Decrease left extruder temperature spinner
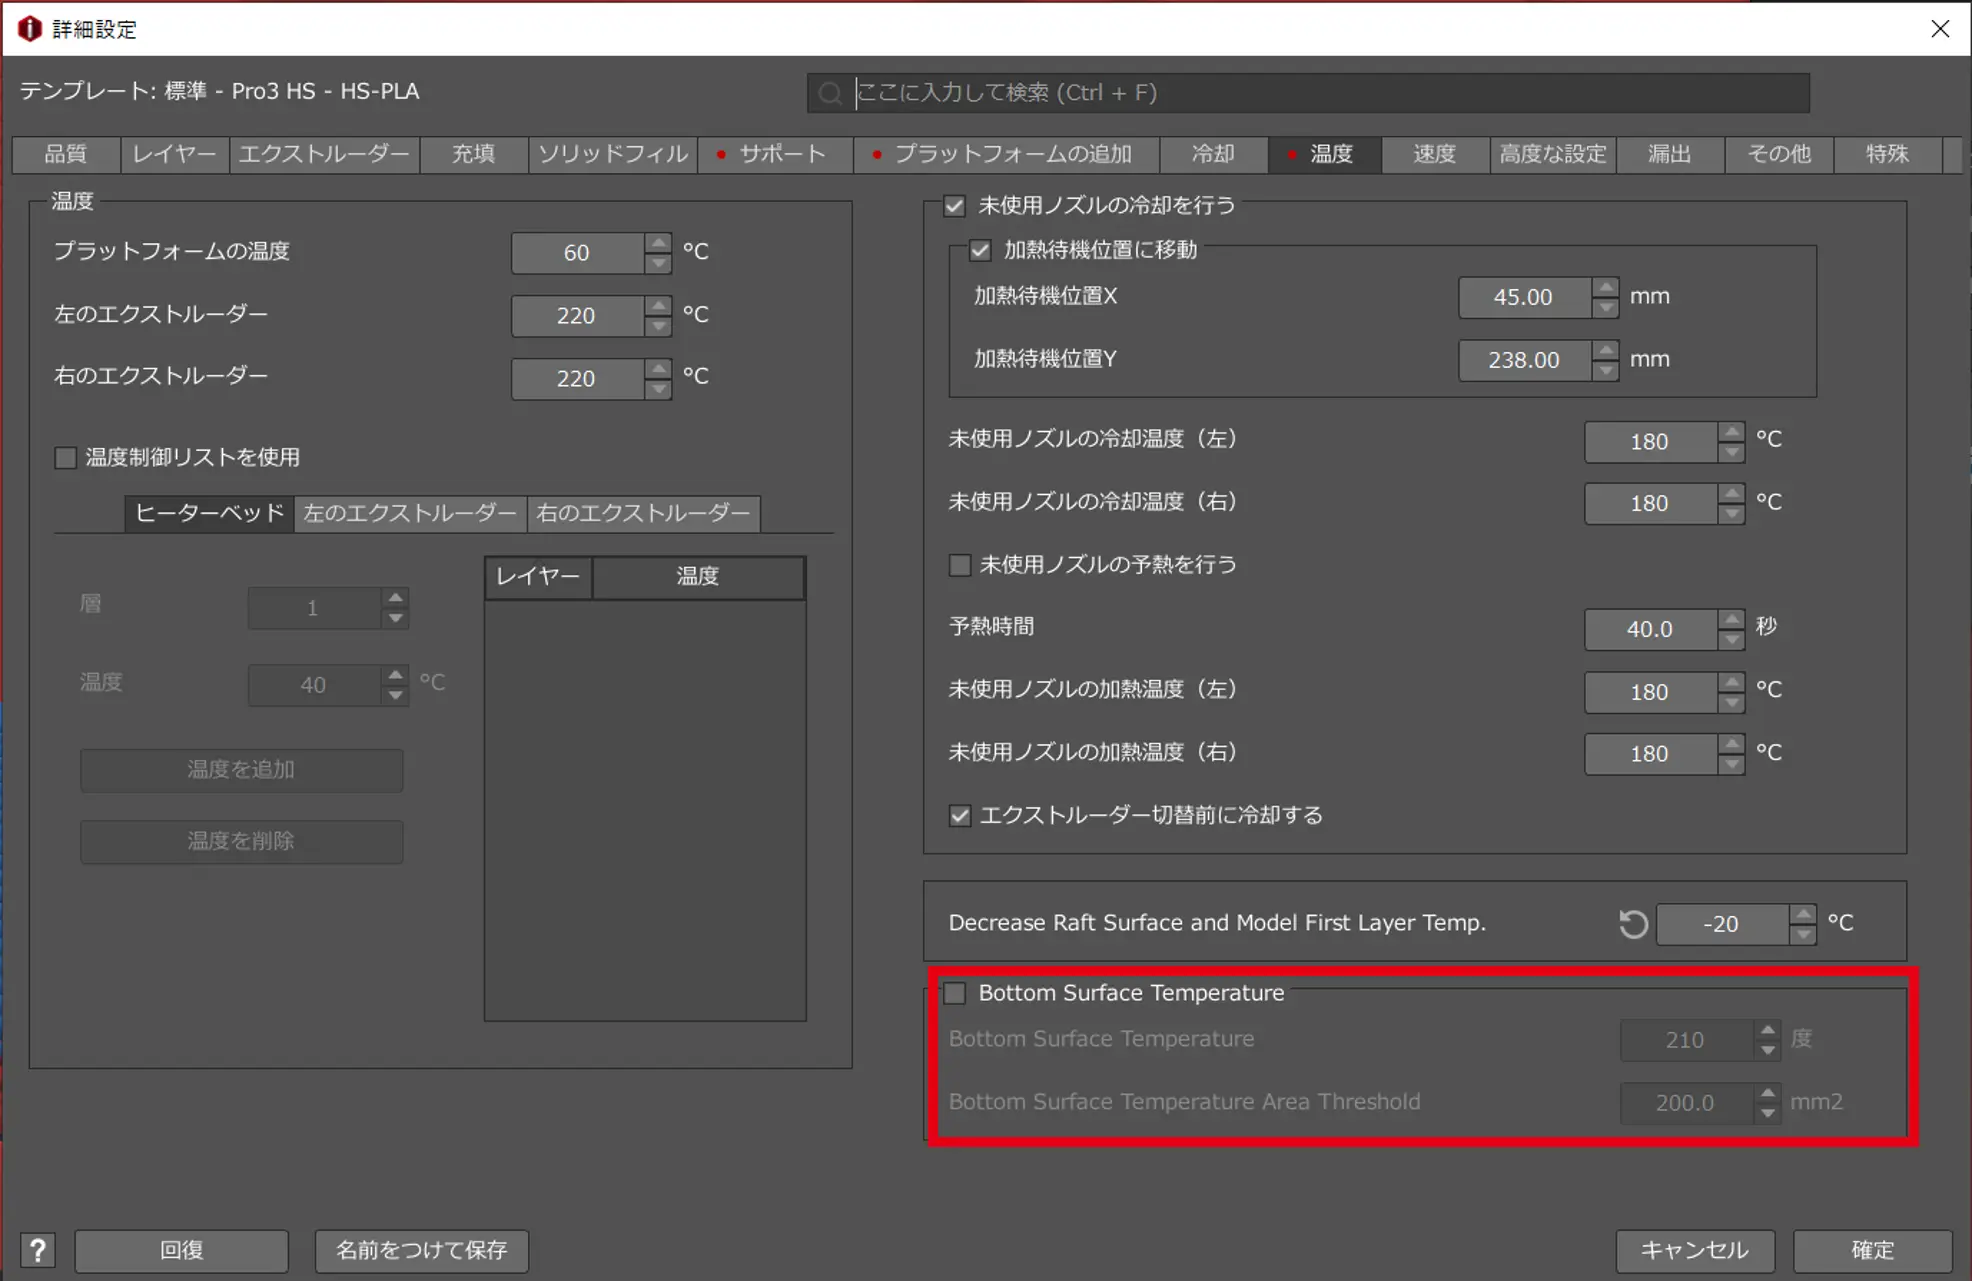The width and height of the screenshot is (1972, 1281). point(658,326)
